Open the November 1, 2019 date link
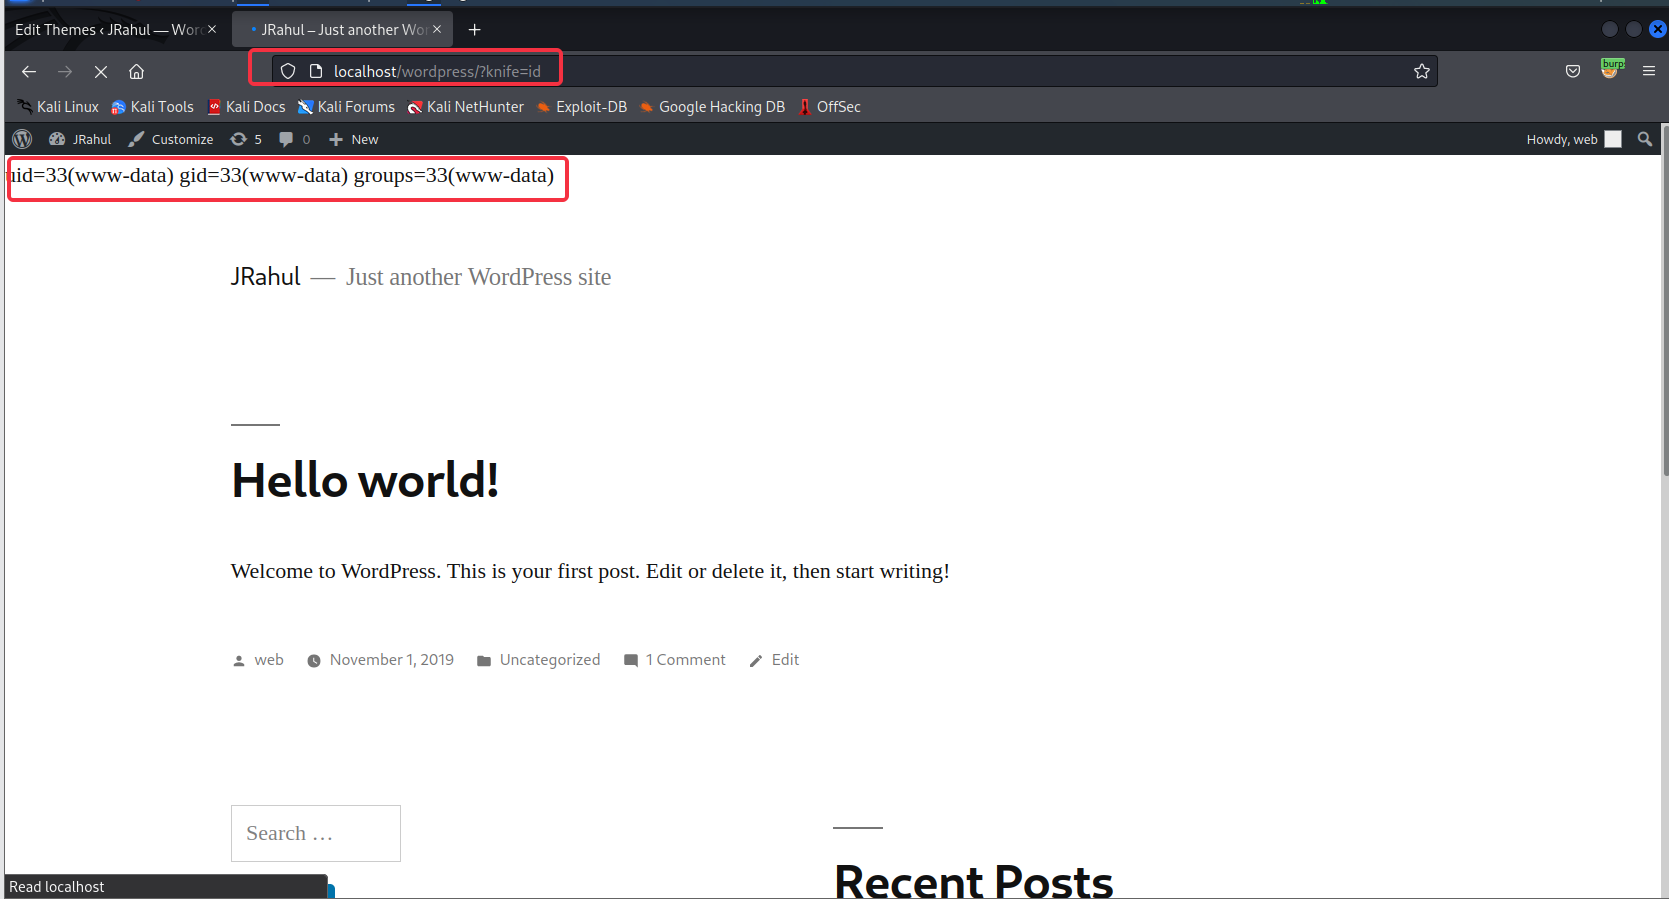This screenshot has width=1669, height=899. pyautogui.click(x=392, y=660)
